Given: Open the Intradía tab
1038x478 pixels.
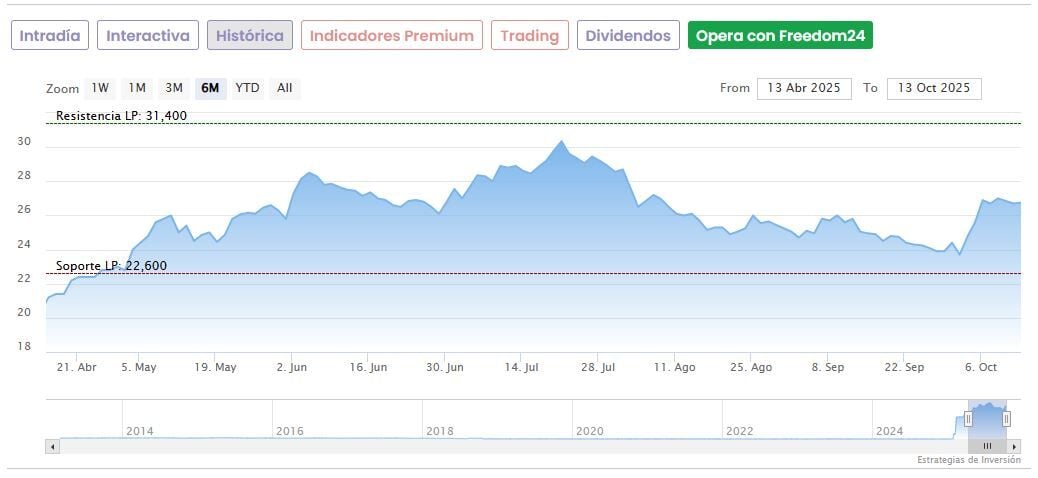Looking at the screenshot, I should 50,36.
